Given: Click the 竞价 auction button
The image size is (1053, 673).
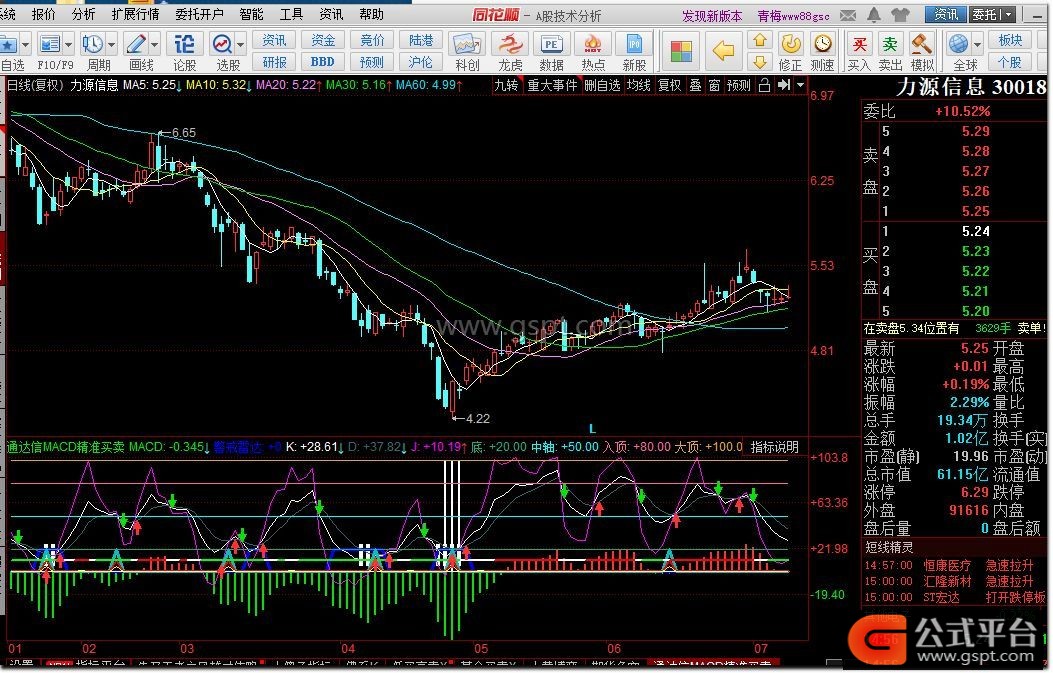Looking at the screenshot, I should 372,40.
